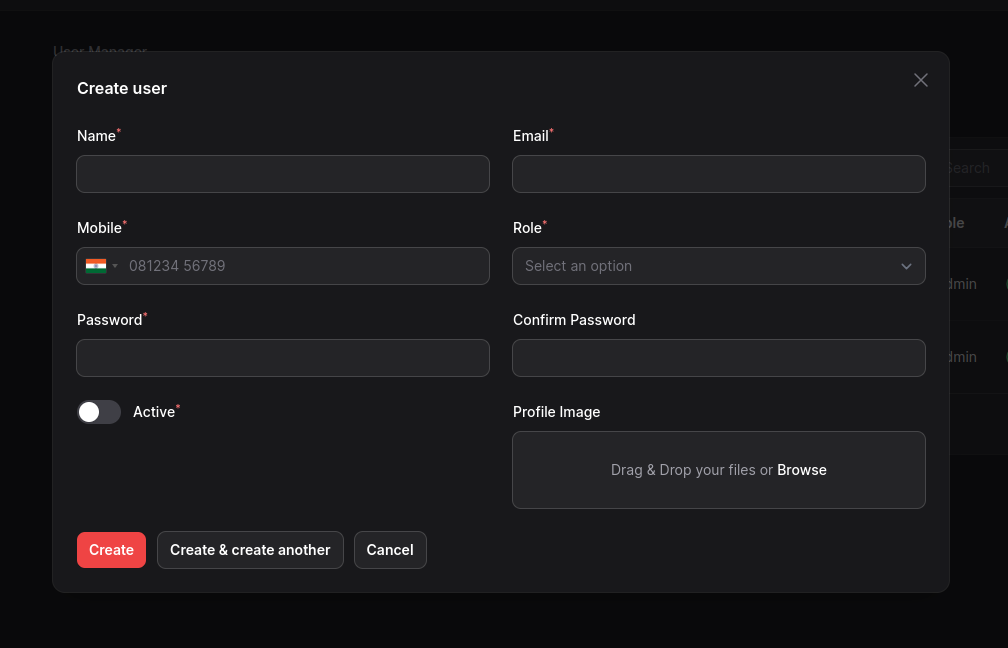Click the 'User Manager' heading
1008x648 pixels.
(101, 52)
